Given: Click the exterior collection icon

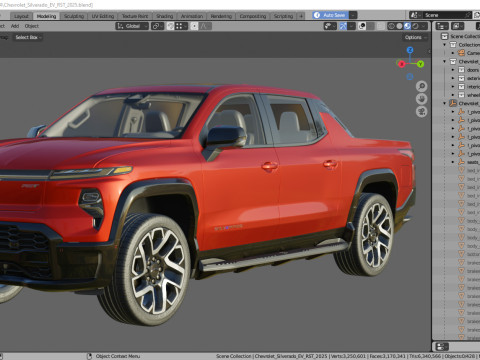Looking at the screenshot, I should coord(461,78).
